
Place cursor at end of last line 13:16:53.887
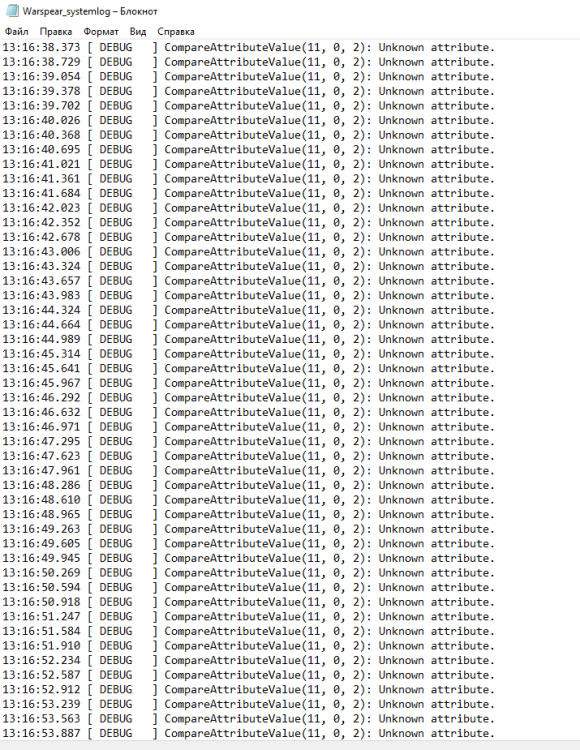click(x=495, y=733)
